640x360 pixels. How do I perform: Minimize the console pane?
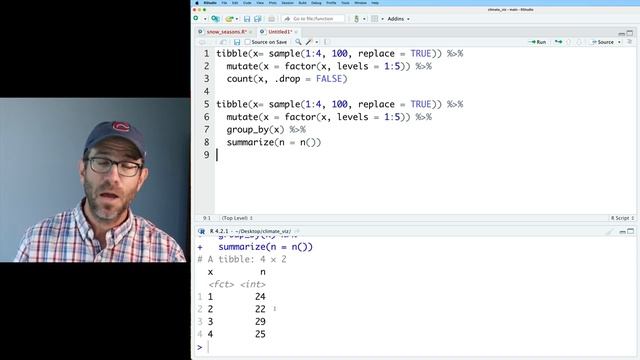tap(622, 231)
